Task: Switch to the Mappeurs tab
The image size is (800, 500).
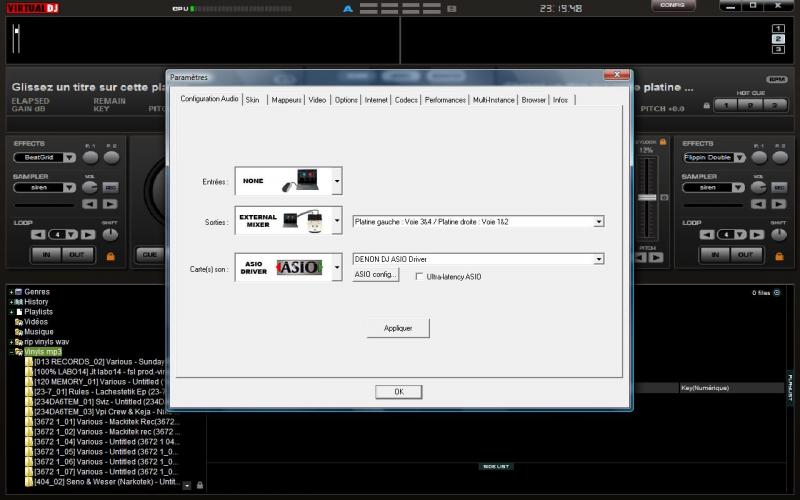Action: click(x=286, y=100)
